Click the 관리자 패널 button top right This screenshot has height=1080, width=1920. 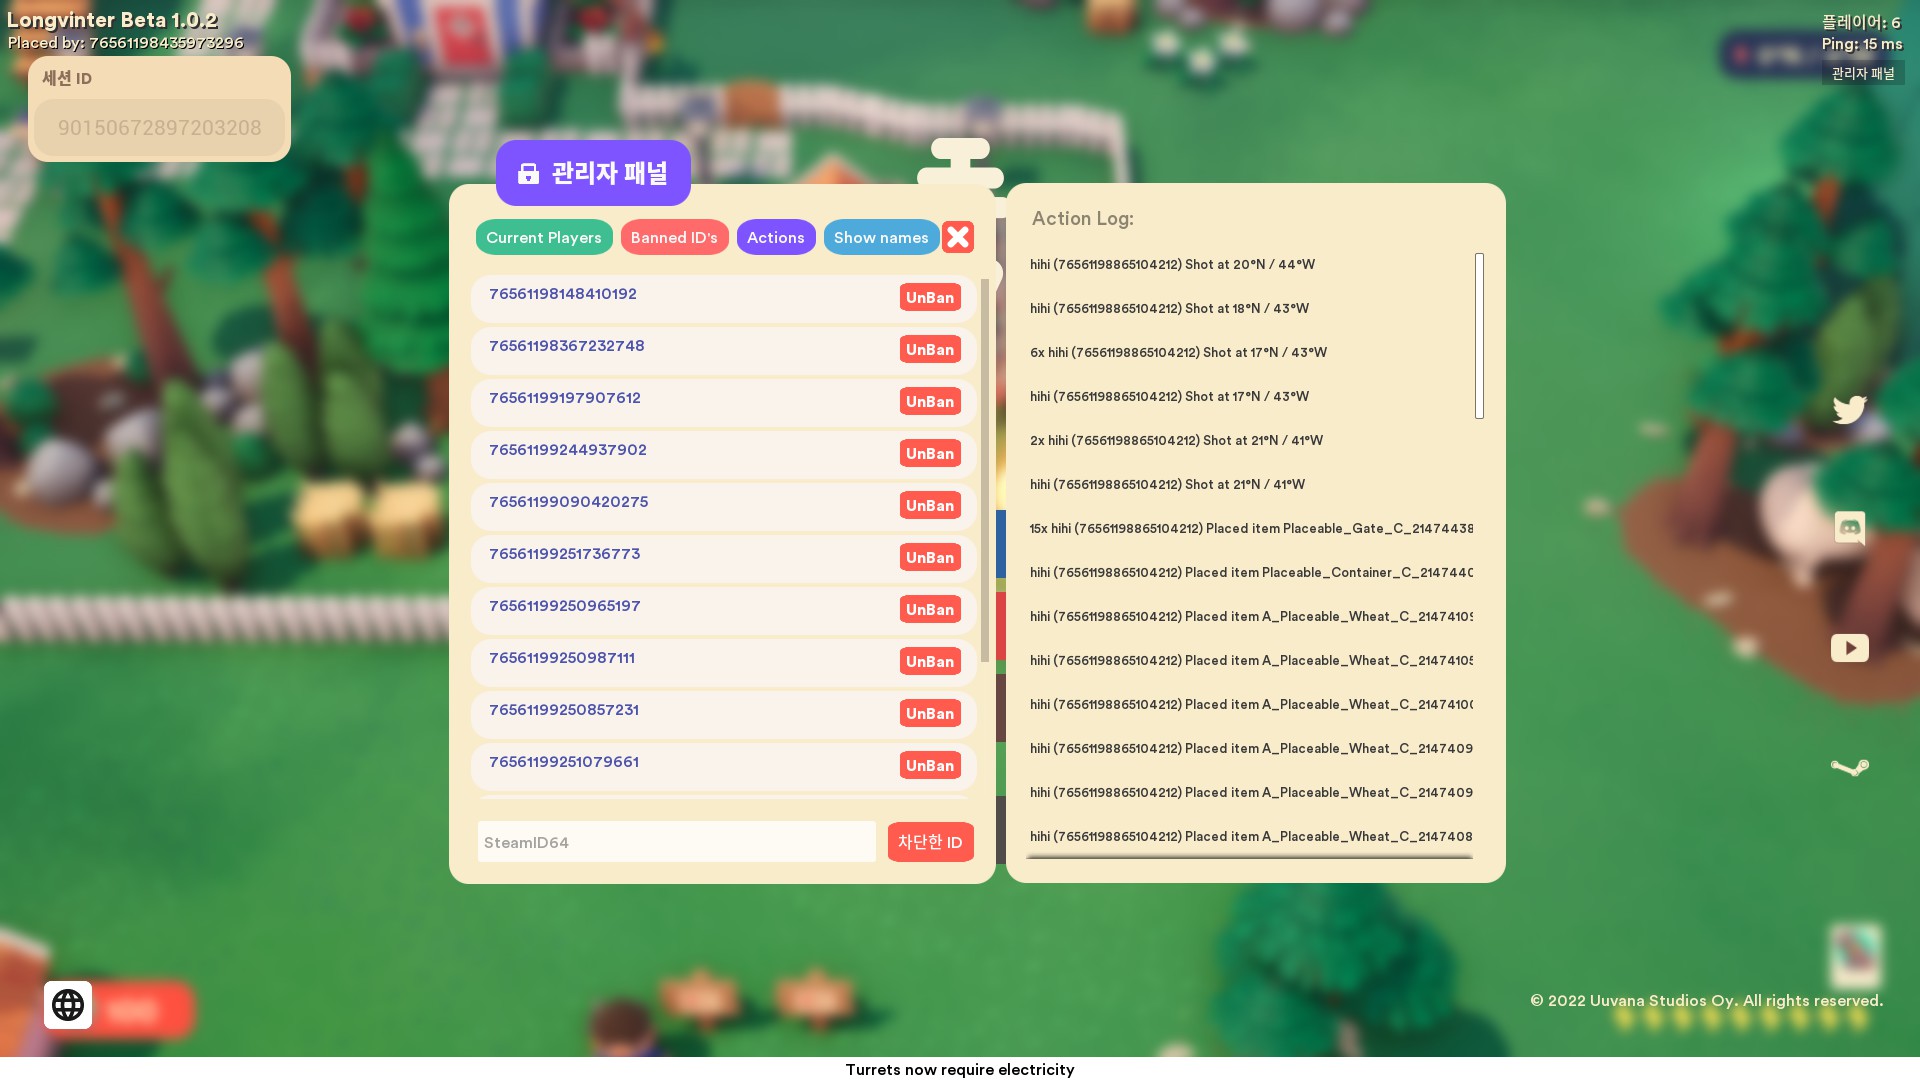point(1862,74)
